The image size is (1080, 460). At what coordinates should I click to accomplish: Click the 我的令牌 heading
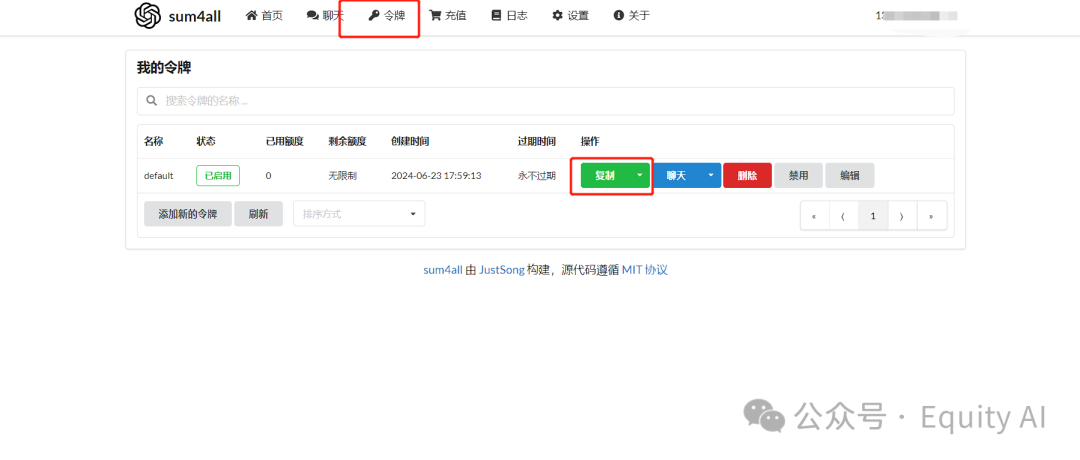[164, 67]
